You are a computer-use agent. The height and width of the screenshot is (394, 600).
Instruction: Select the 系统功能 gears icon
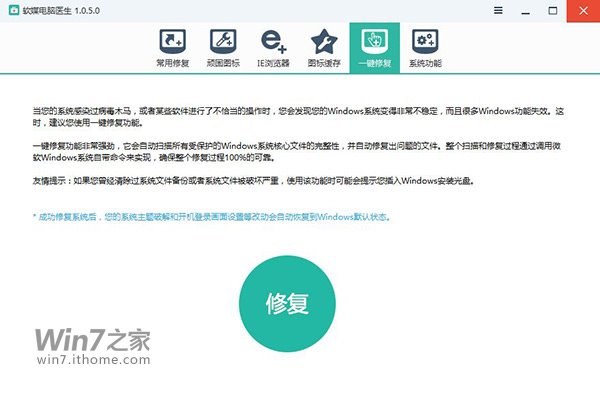[425, 41]
